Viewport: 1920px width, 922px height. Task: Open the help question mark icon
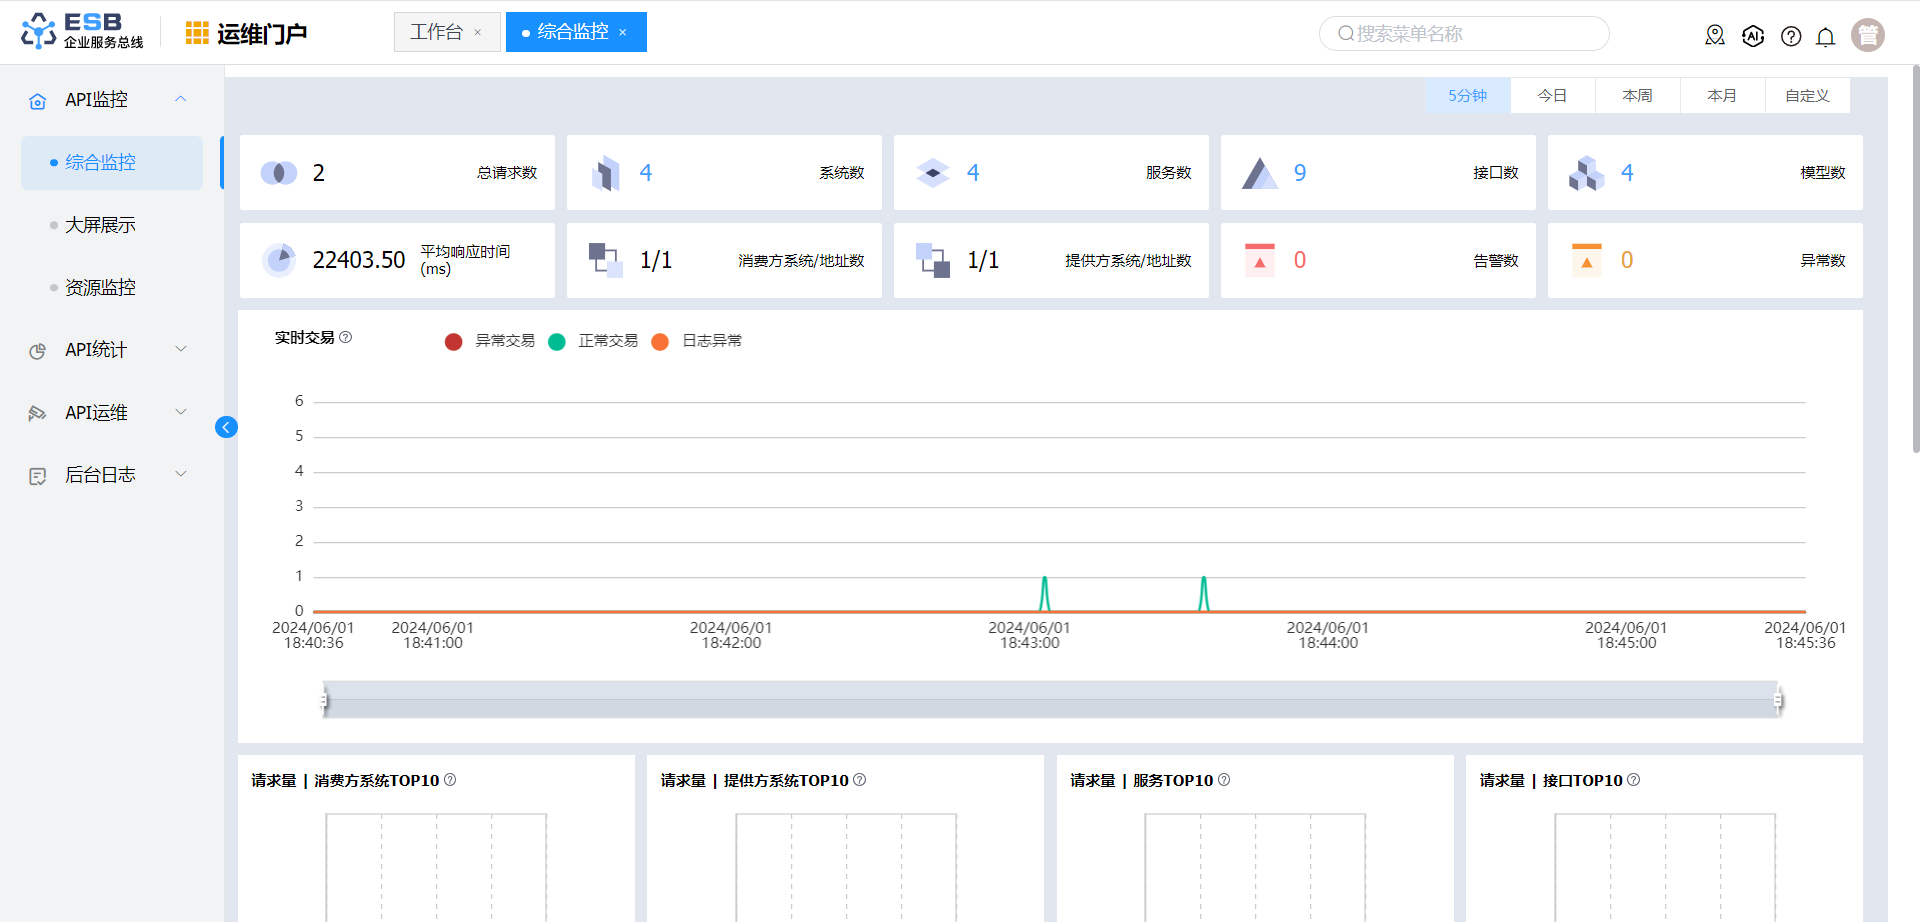tap(1791, 37)
